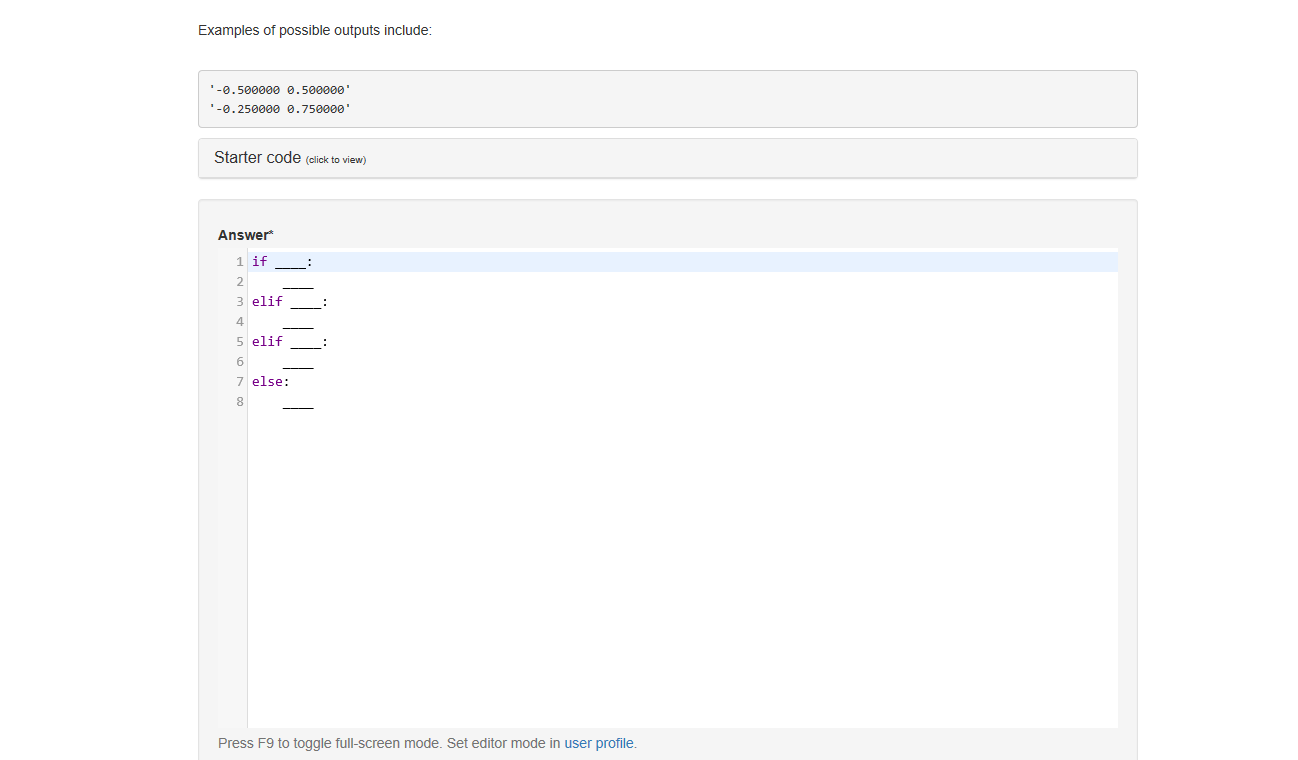
Task: Select line number 1 in the gutter
Action: coord(239,261)
